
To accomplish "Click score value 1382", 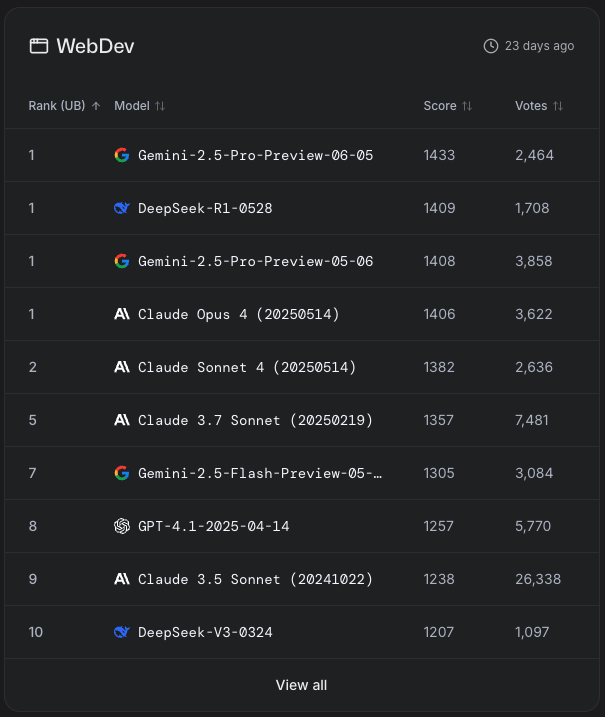I will pyautogui.click(x=439, y=367).
